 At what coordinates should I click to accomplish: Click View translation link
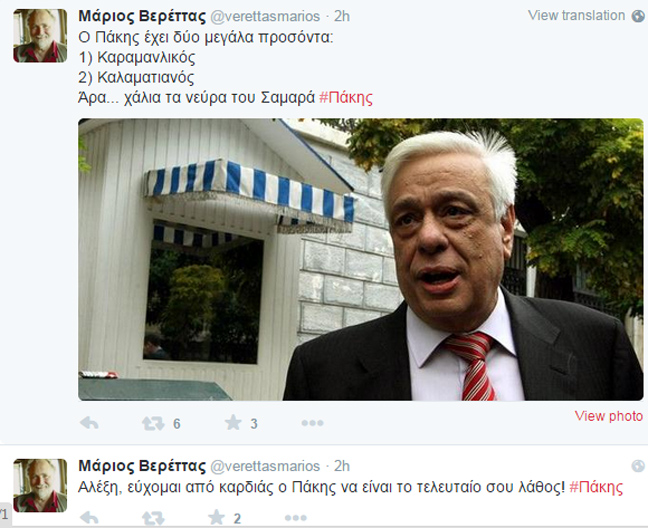(x=576, y=16)
